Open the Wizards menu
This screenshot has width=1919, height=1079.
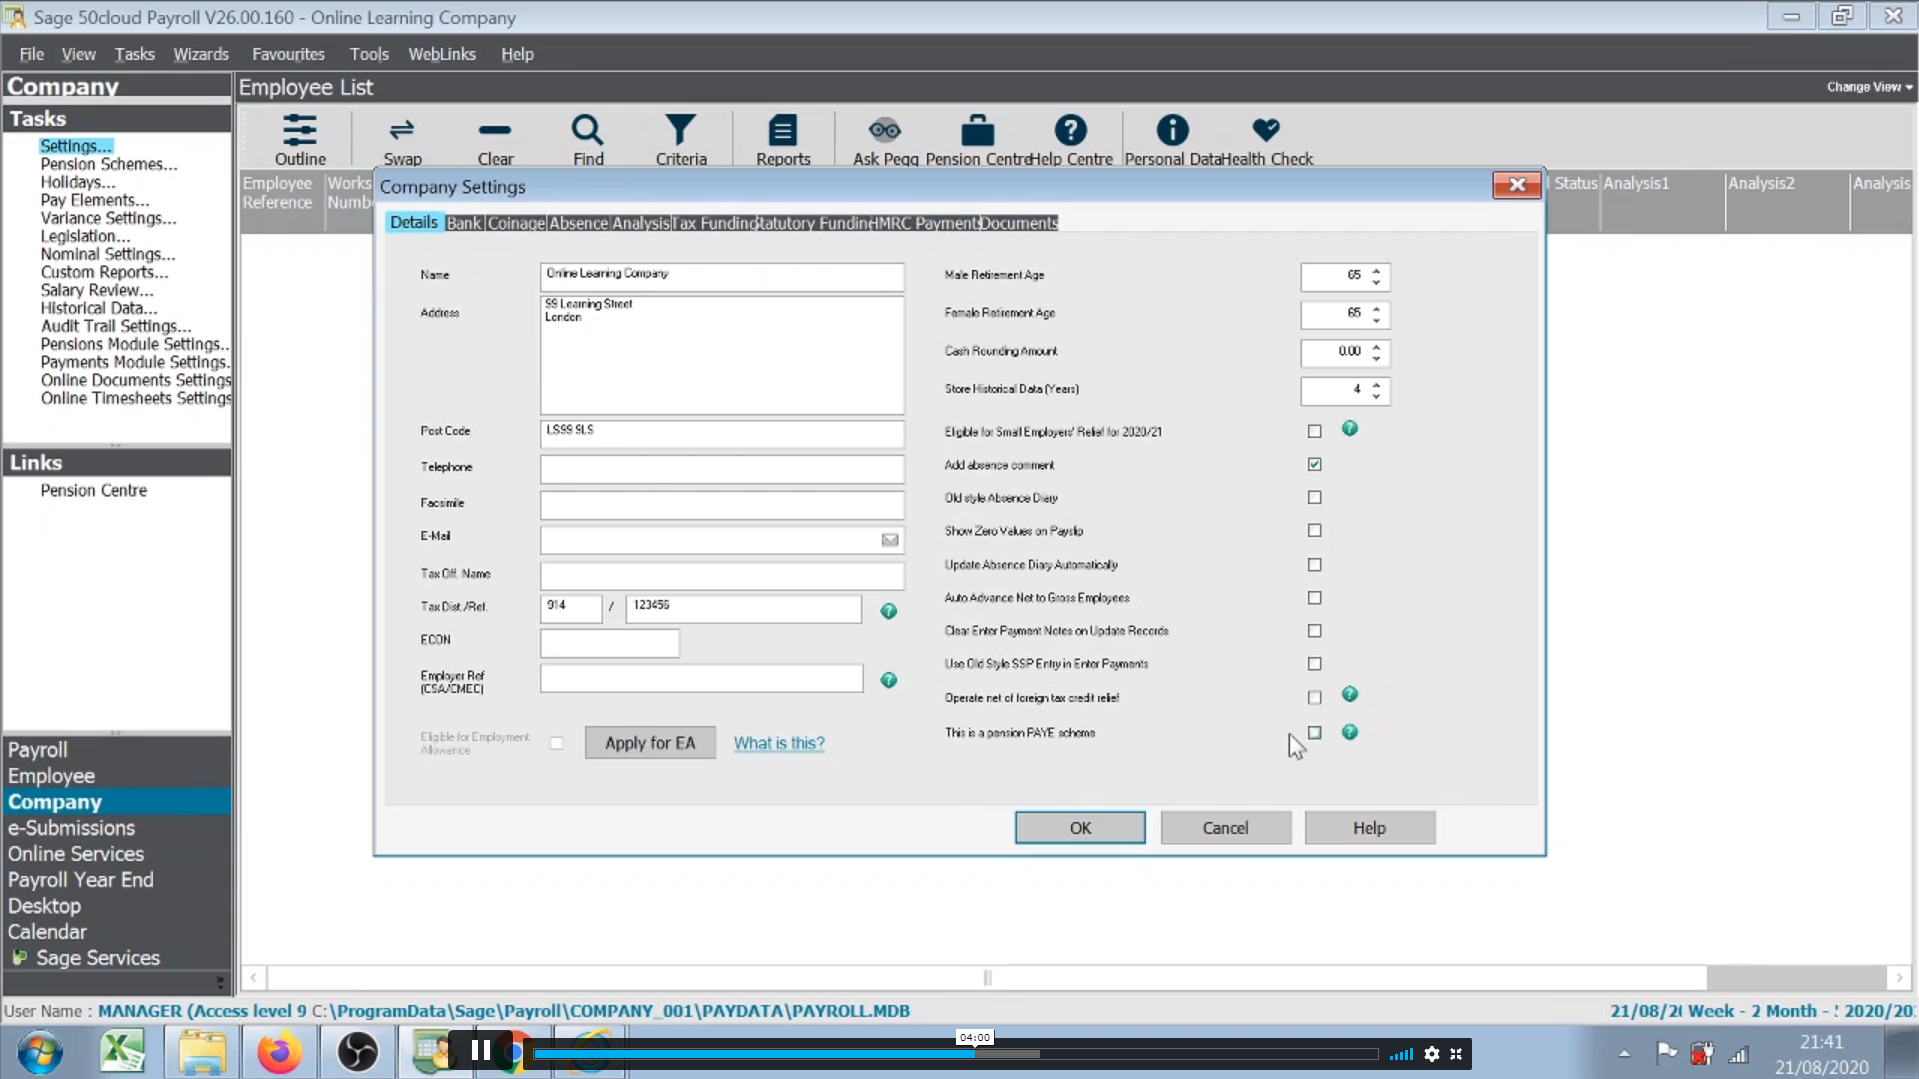tap(201, 54)
